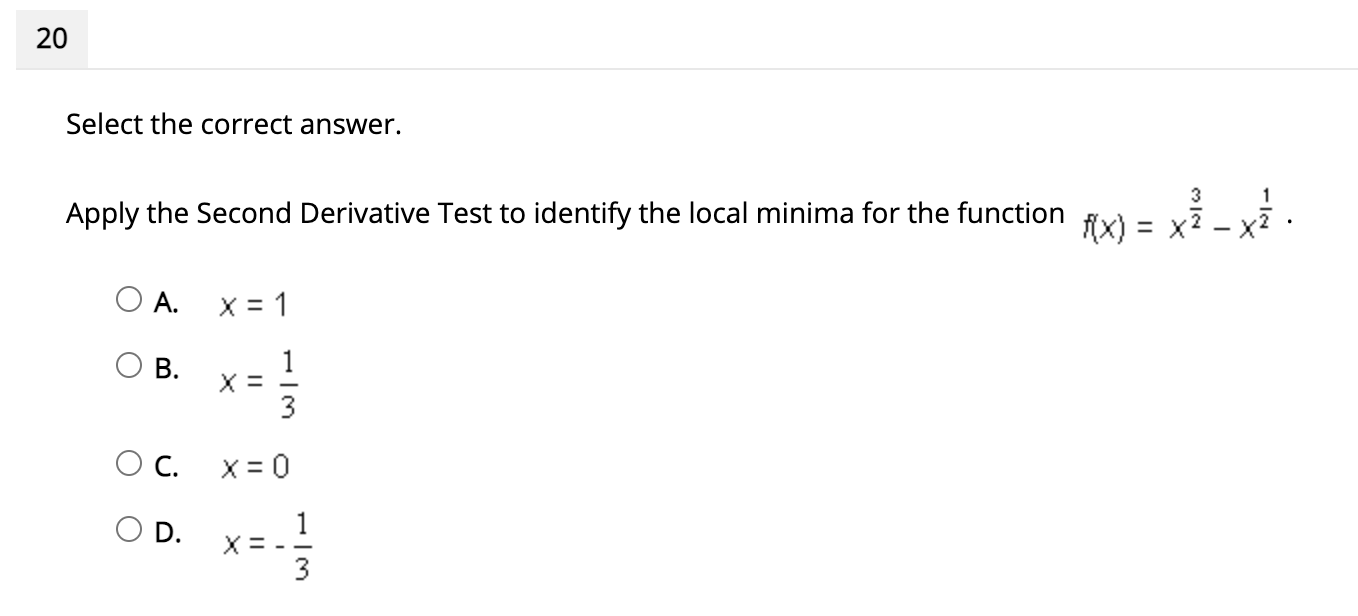Image resolution: width=1358 pixels, height=616 pixels.
Task: Click the label letter B
Action: point(166,366)
